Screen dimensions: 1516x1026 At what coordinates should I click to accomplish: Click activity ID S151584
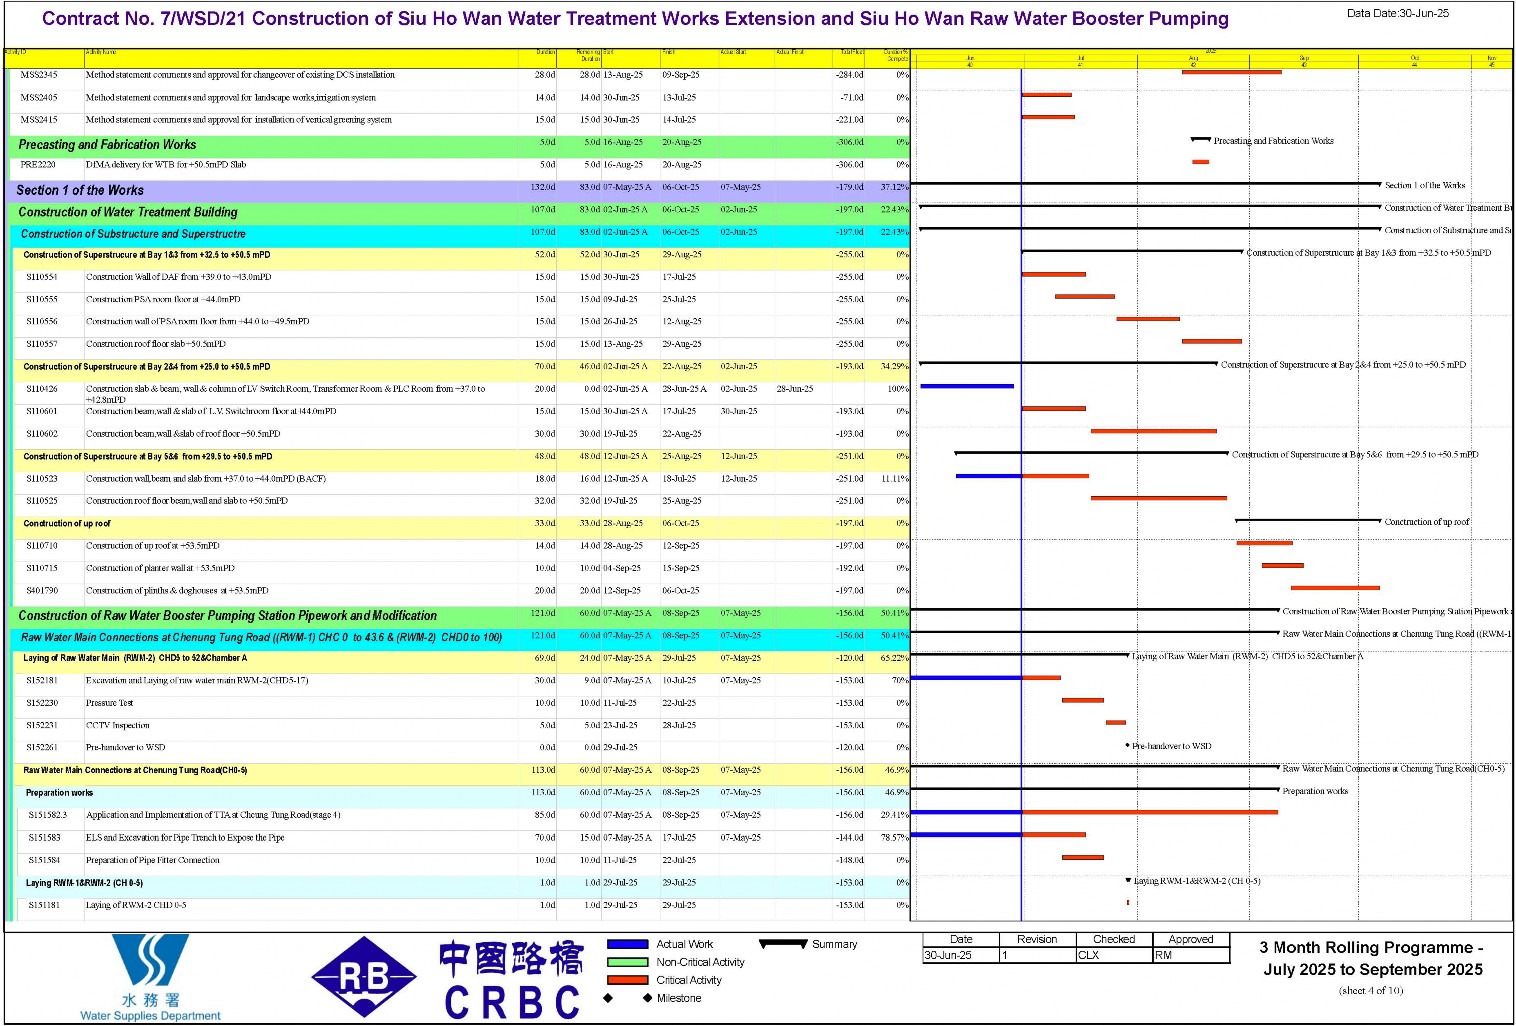tap(44, 860)
